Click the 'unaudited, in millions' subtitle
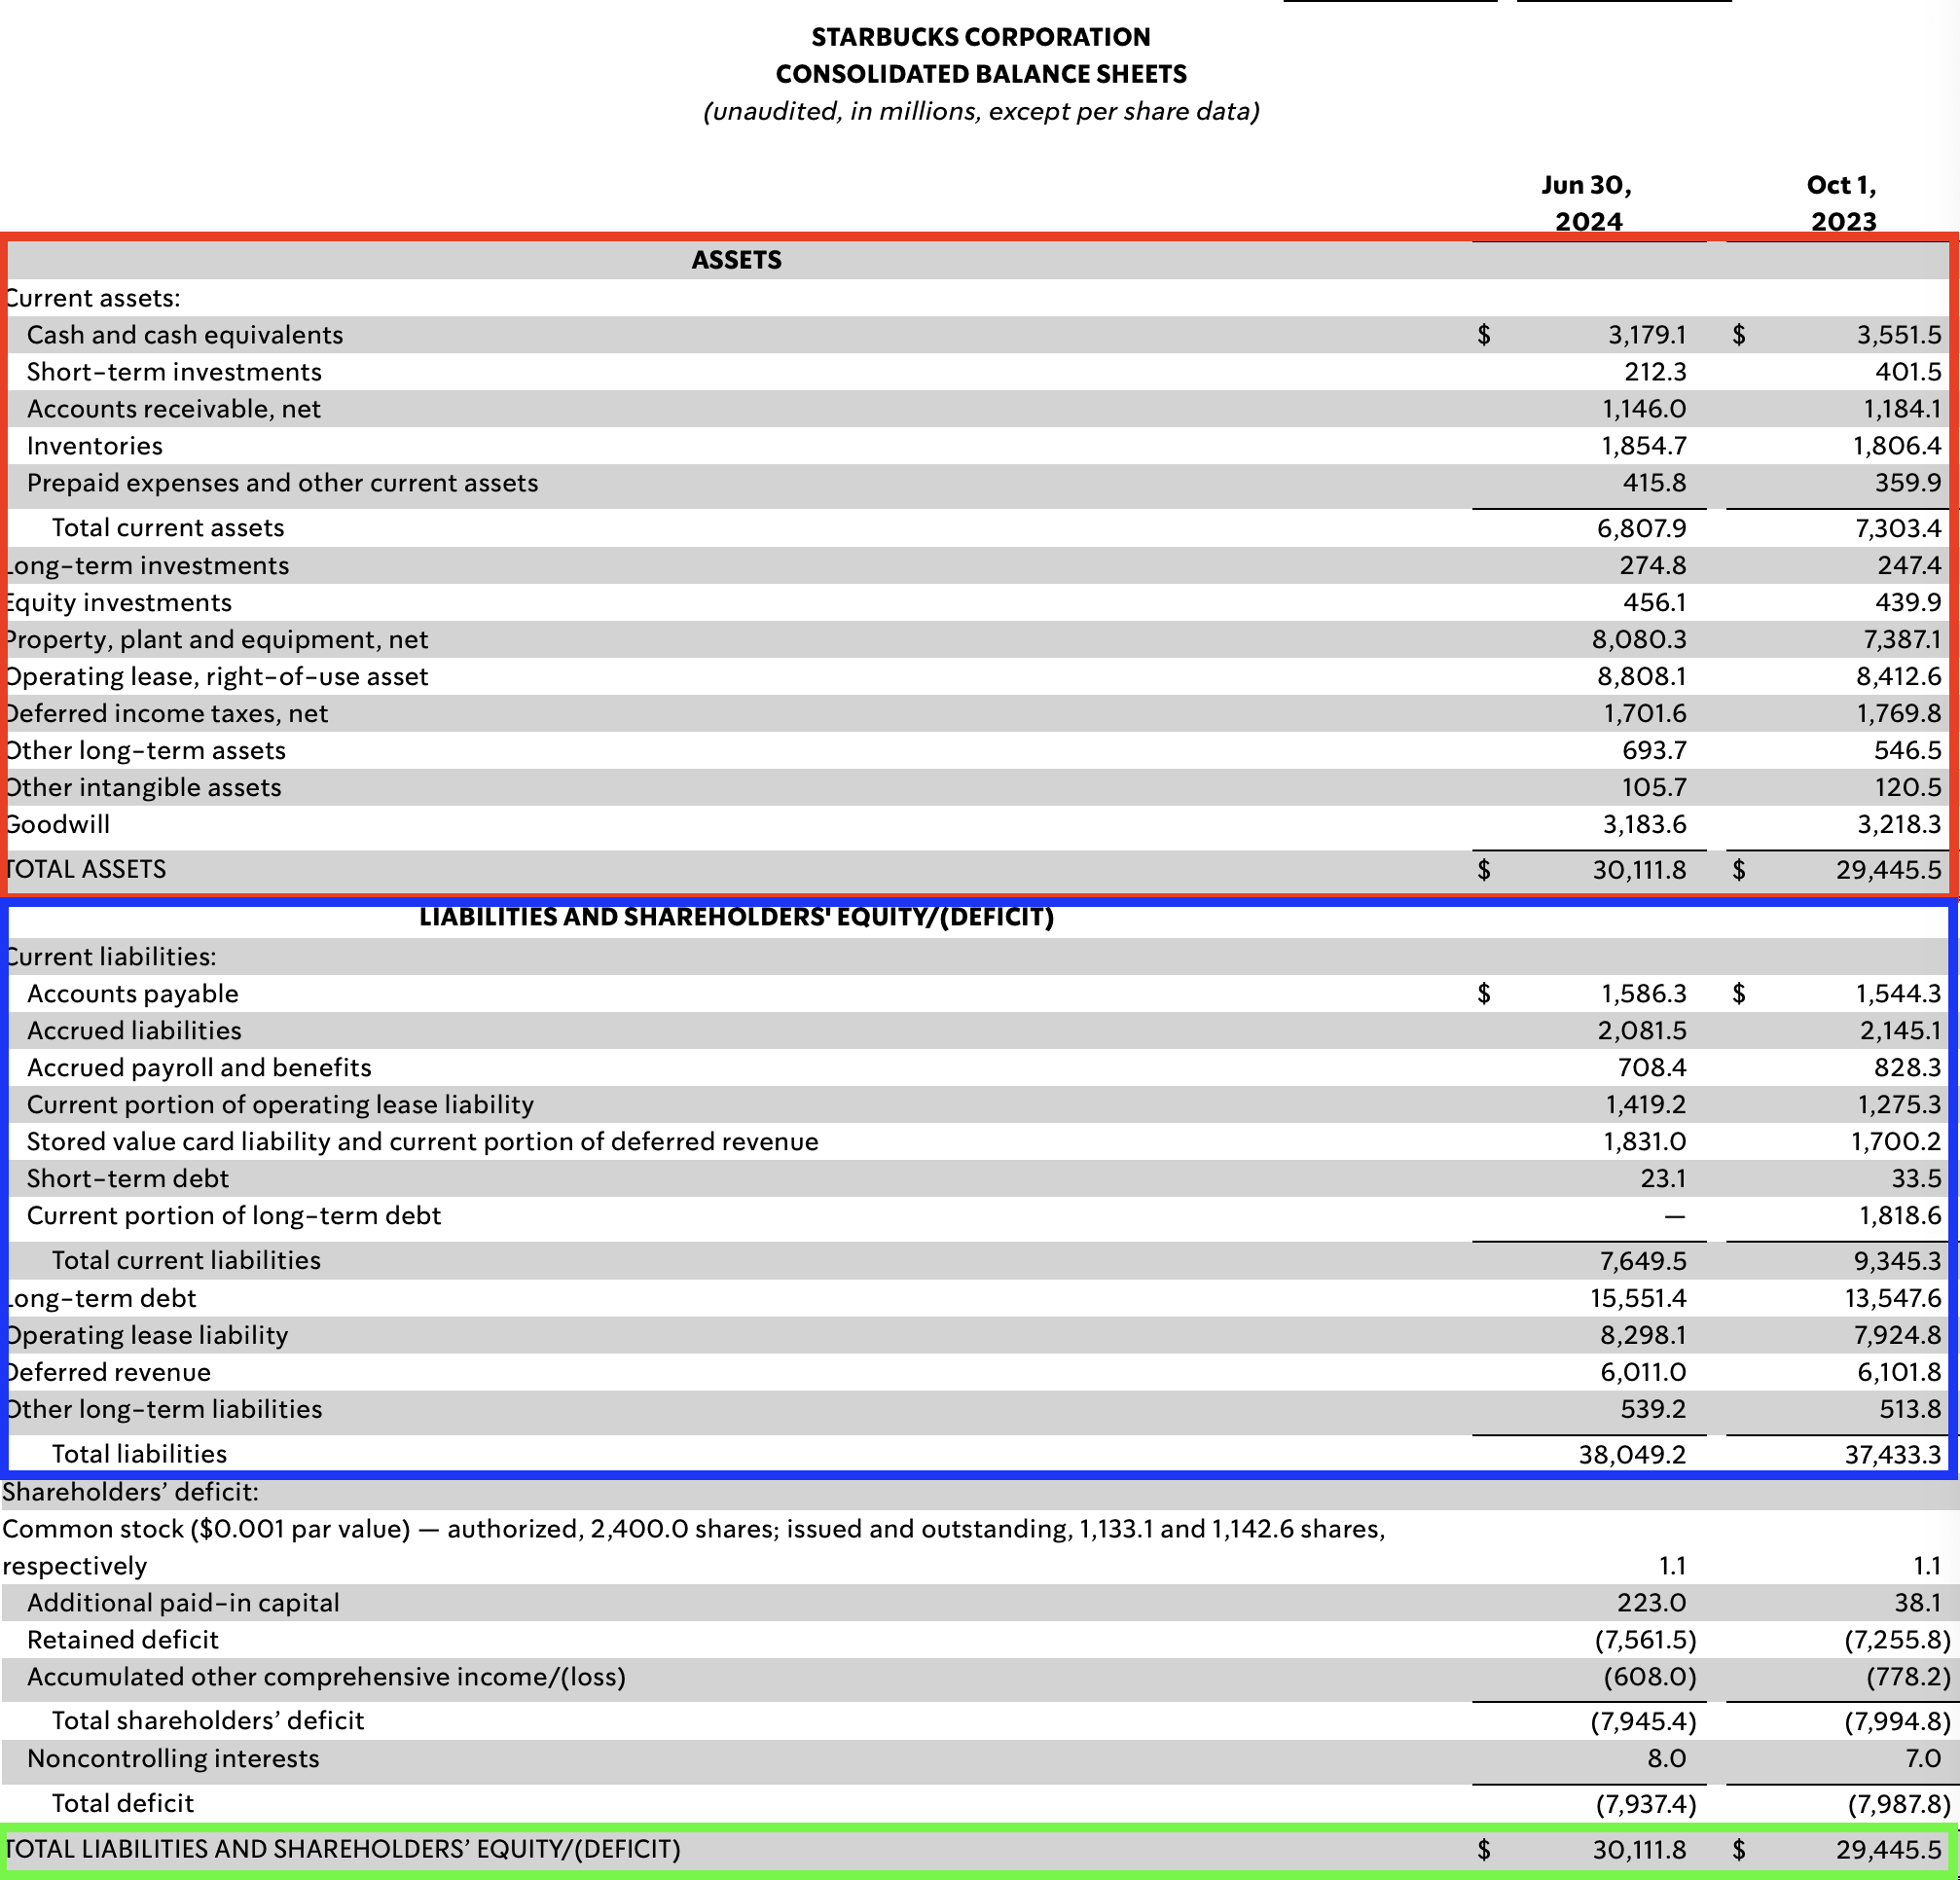 tap(981, 111)
